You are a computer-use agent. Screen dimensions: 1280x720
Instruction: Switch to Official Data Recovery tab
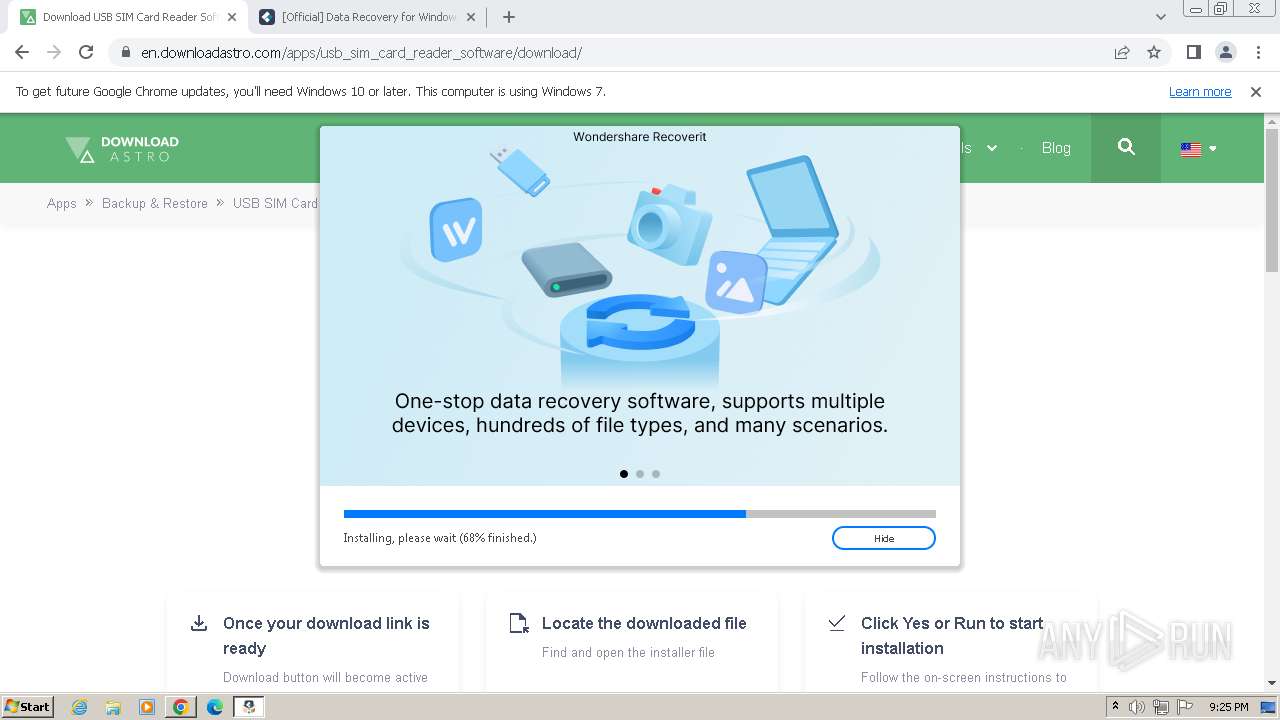pos(367,17)
